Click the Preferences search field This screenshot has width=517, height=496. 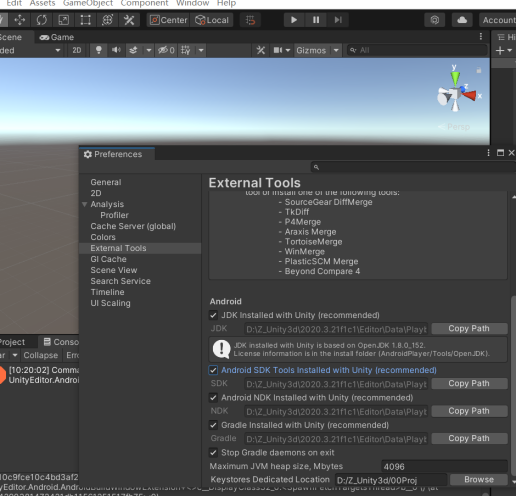(413, 167)
